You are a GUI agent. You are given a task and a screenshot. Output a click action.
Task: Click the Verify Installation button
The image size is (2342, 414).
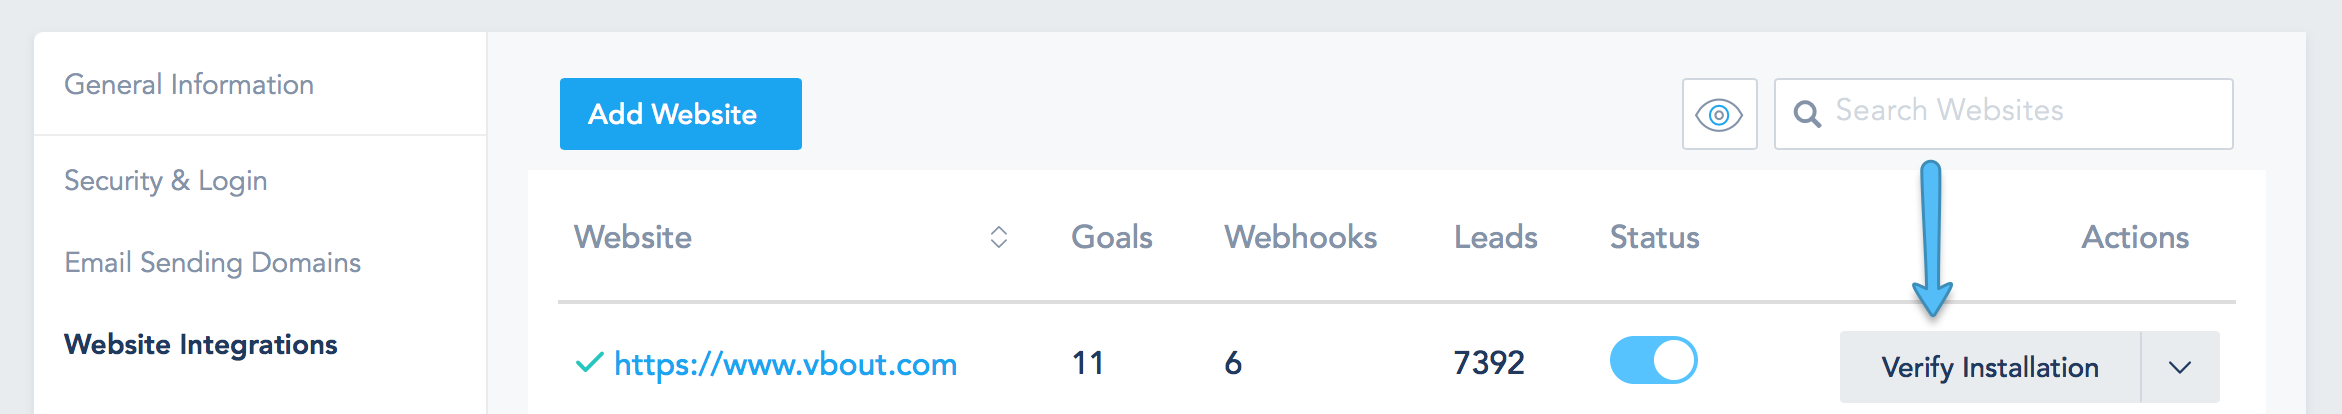tap(1990, 367)
